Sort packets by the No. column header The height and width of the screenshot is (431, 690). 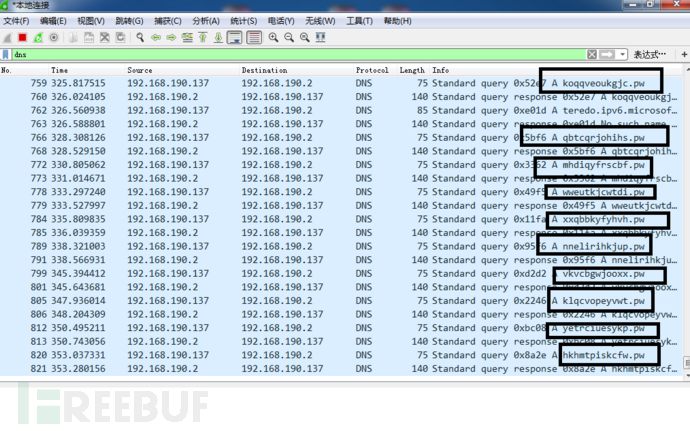[x=24, y=70]
